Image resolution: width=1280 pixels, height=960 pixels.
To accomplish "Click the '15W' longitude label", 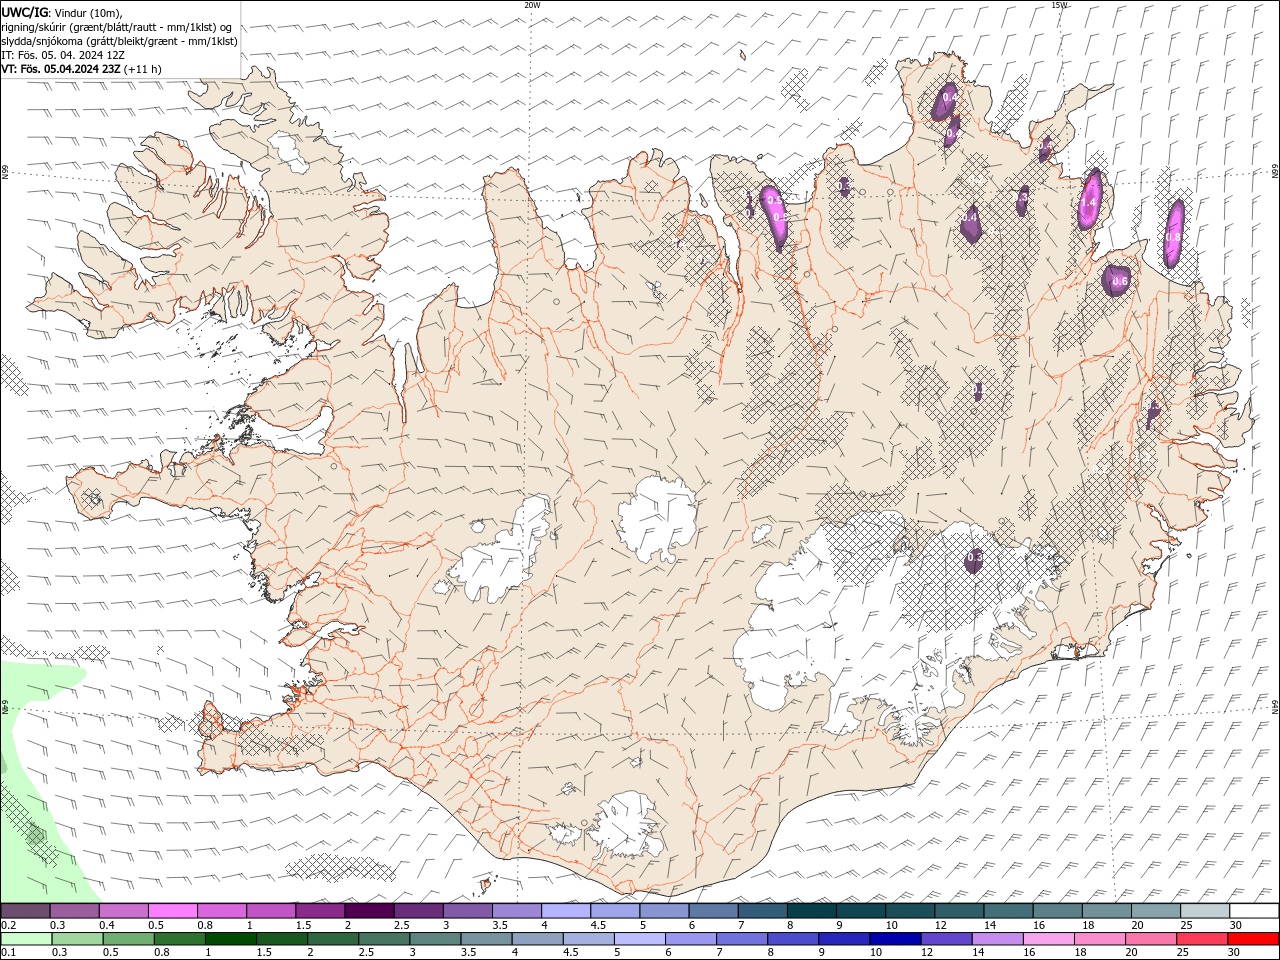I will point(1059,5).
